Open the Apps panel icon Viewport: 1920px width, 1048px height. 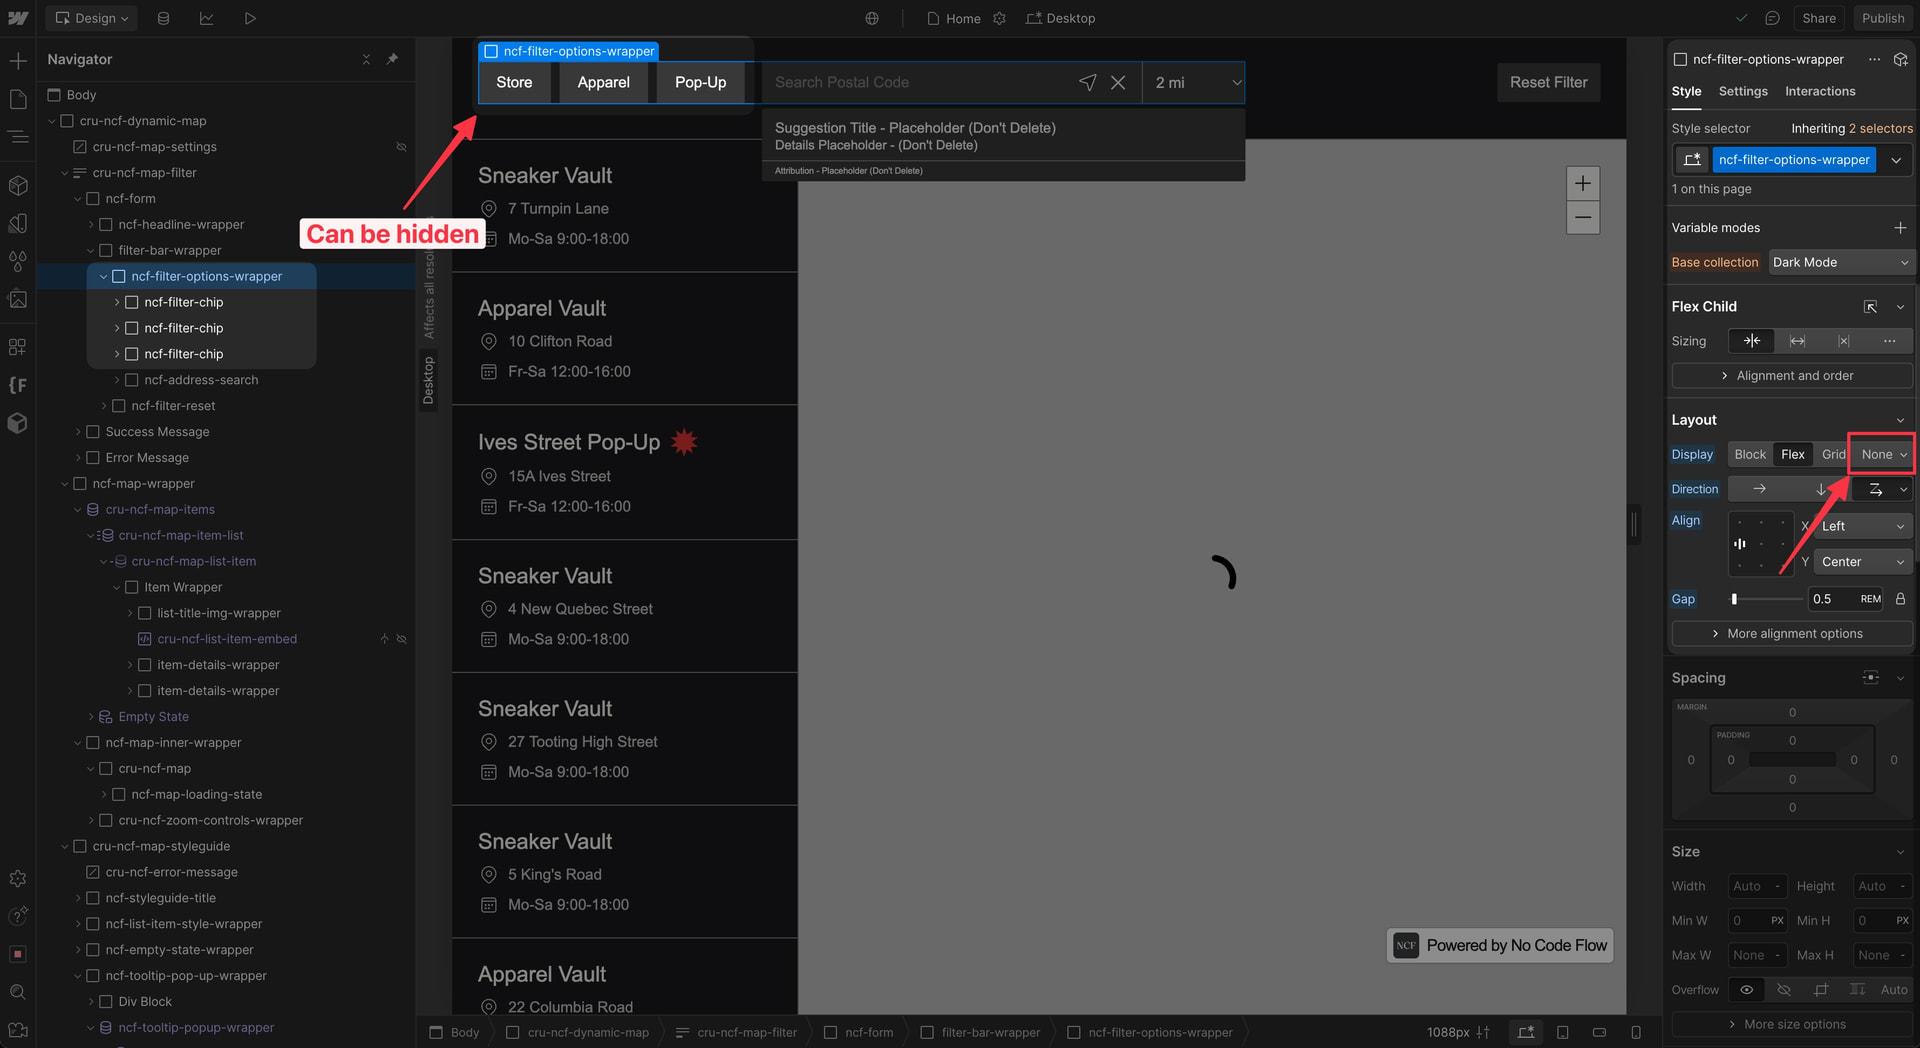pyautogui.click(x=18, y=347)
